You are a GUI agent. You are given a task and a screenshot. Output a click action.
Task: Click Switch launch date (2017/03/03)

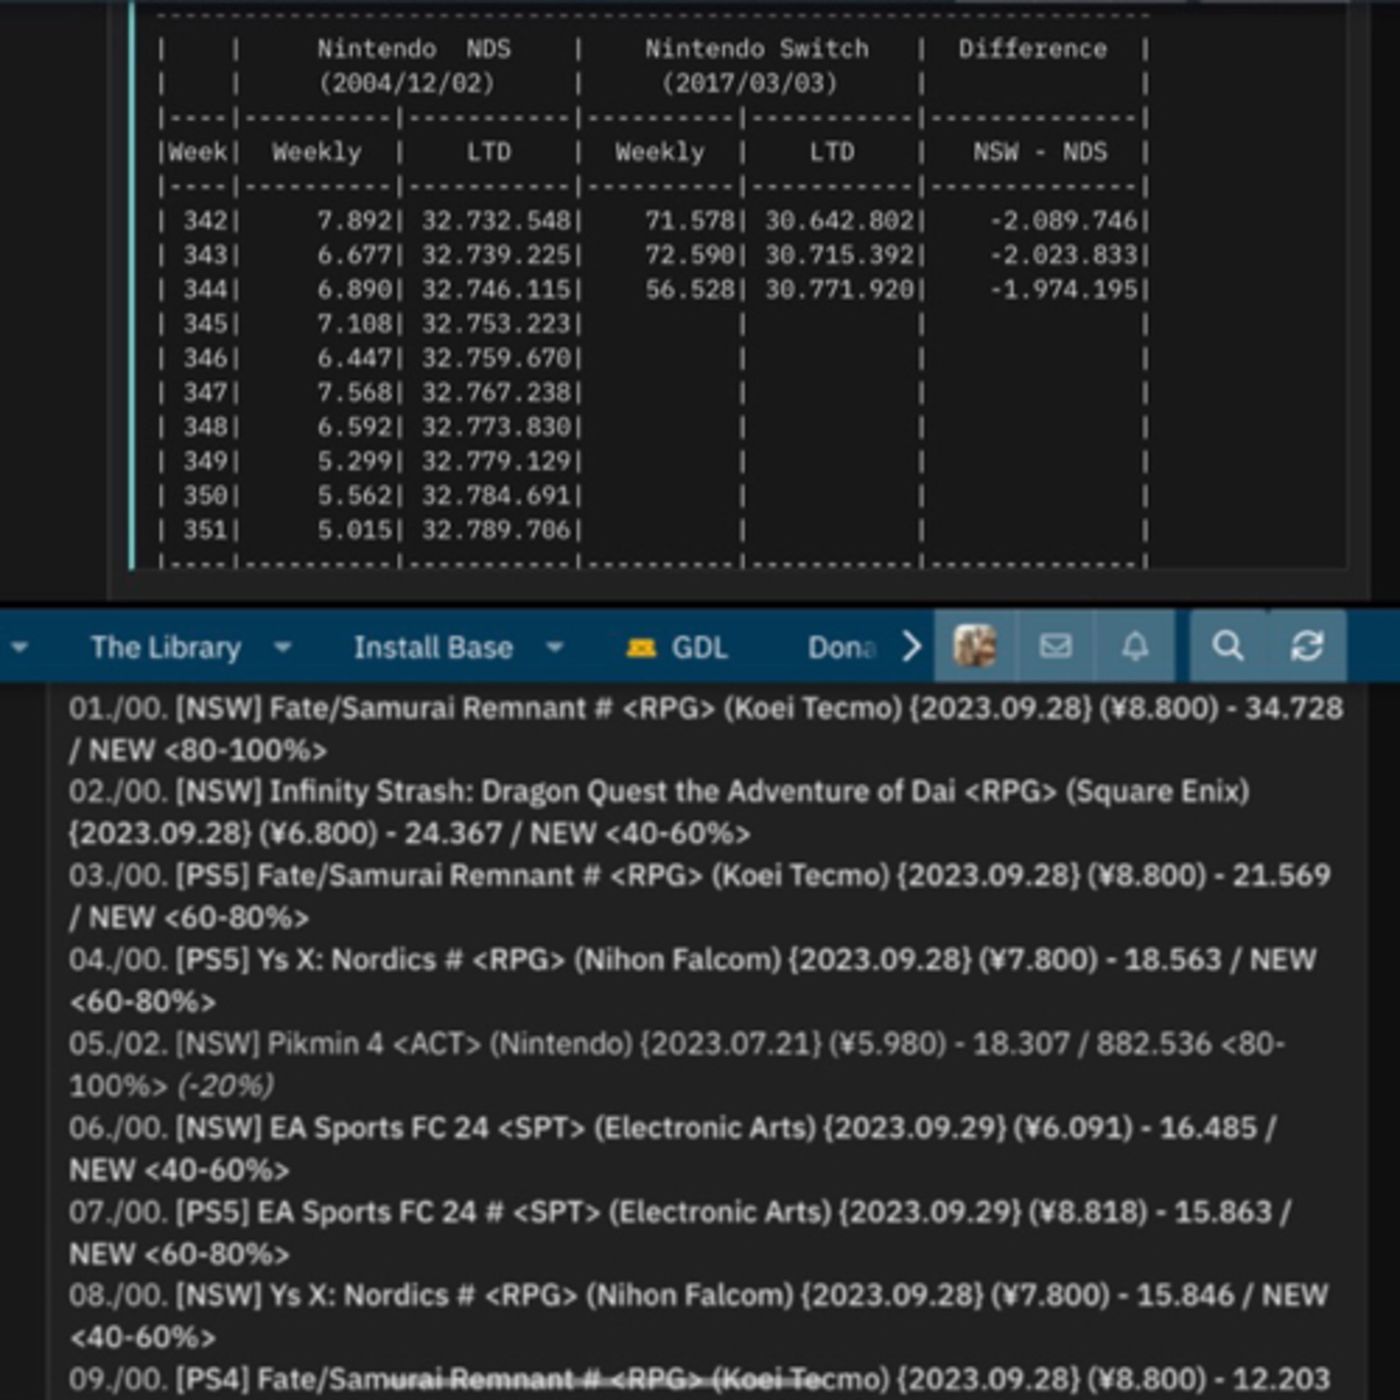click(749, 83)
